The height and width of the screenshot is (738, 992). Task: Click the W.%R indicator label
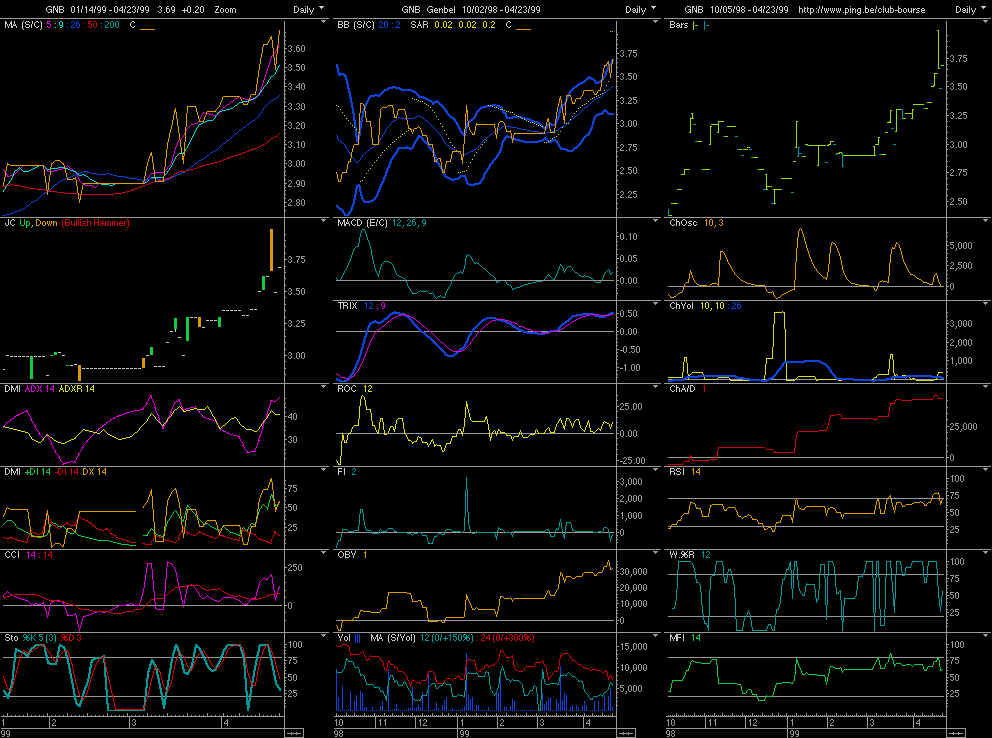[x=682, y=555]
